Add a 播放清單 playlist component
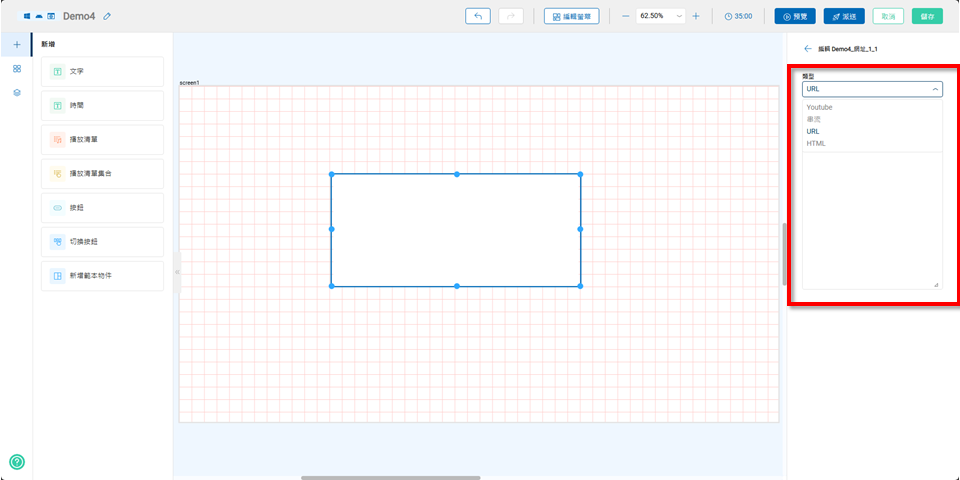 (102, 140)
